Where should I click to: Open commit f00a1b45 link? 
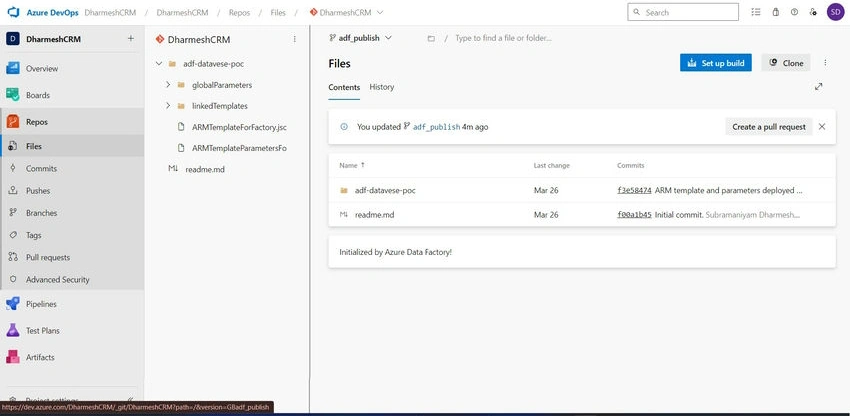click(x=634, y=214)
